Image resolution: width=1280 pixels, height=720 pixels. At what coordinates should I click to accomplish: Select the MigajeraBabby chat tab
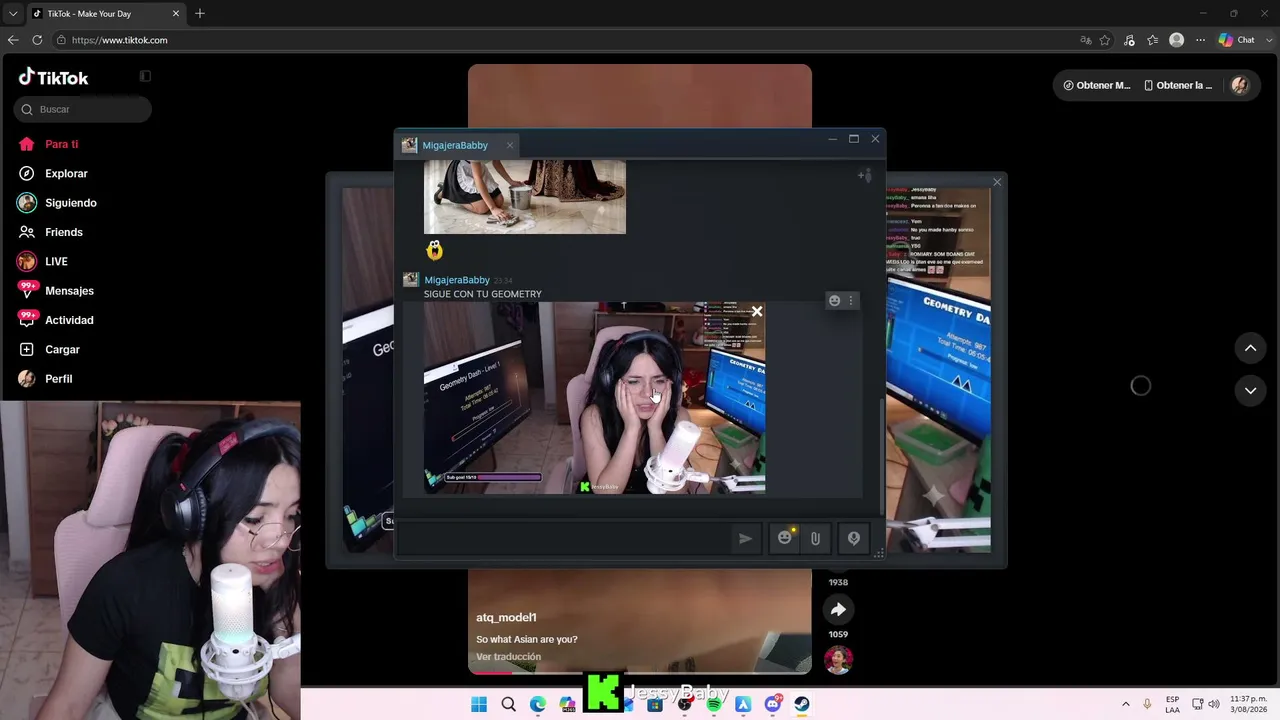[455, 145]
